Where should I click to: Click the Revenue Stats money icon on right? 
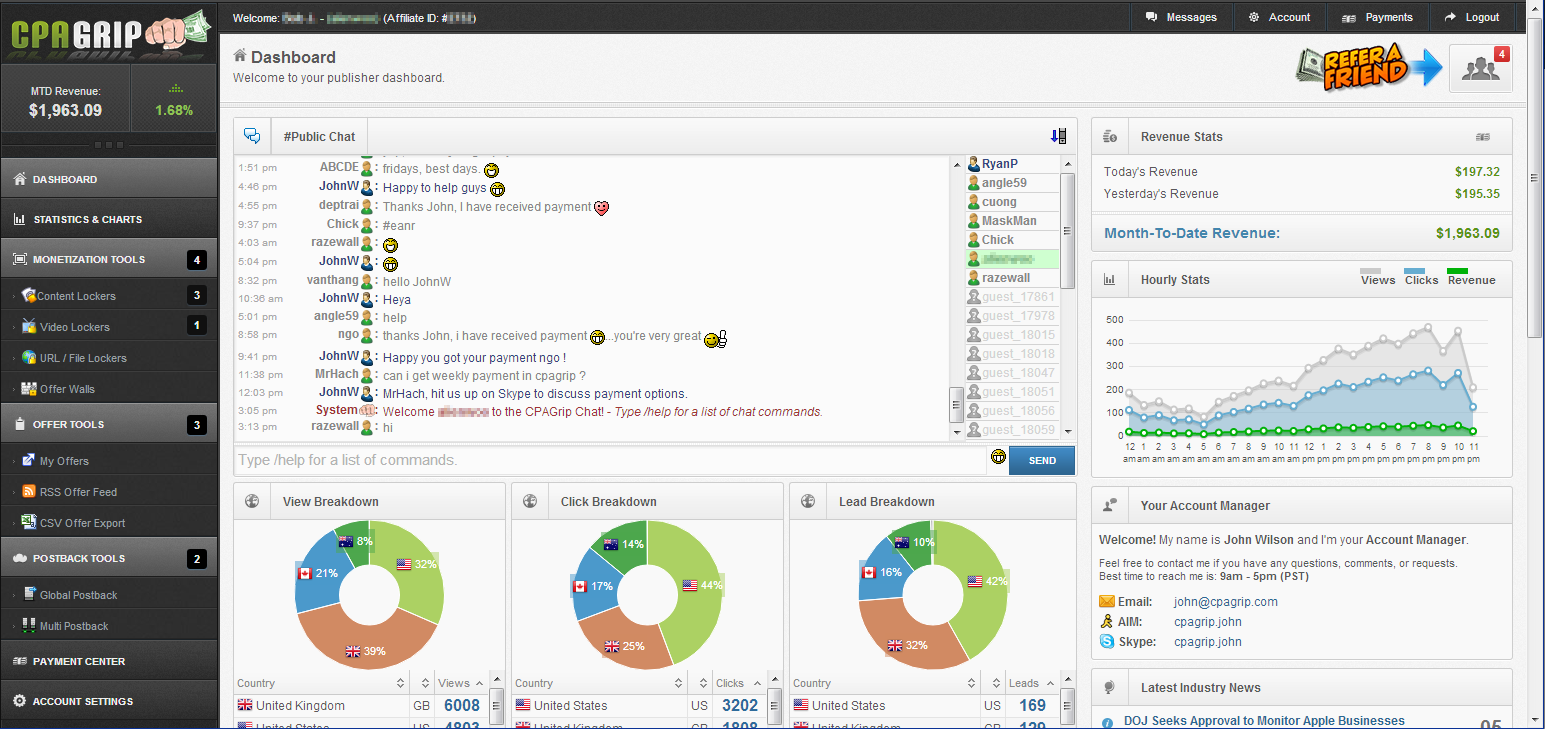pos(1483,137)
